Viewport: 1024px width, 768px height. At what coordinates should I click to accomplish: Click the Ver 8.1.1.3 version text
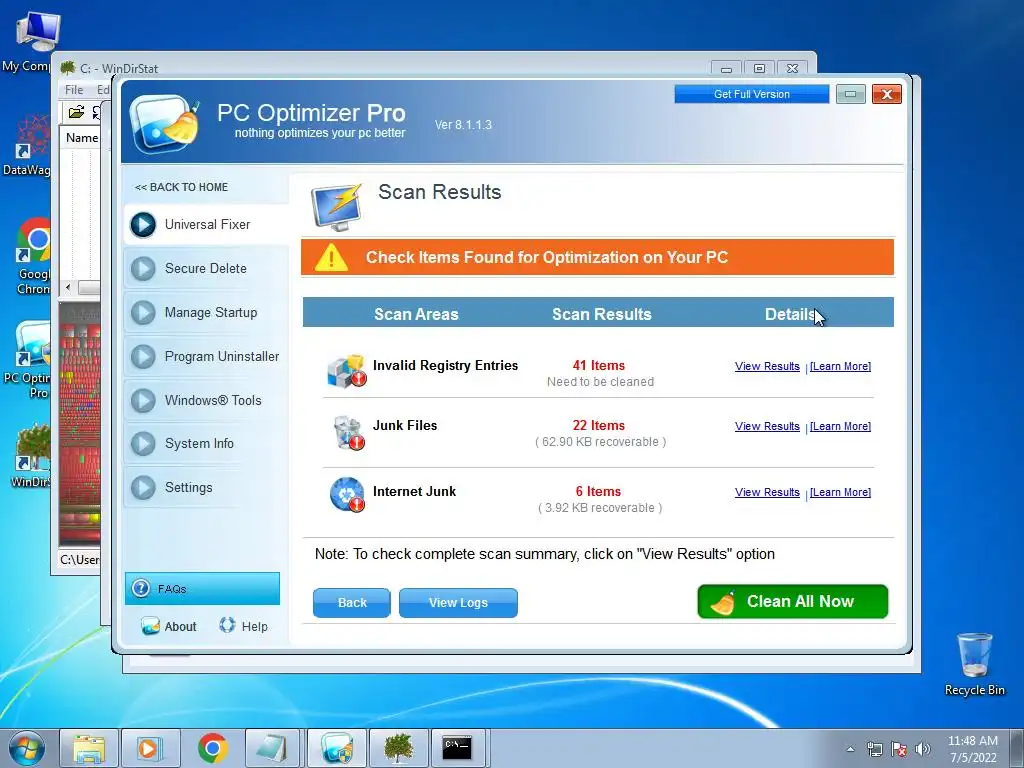463,125
